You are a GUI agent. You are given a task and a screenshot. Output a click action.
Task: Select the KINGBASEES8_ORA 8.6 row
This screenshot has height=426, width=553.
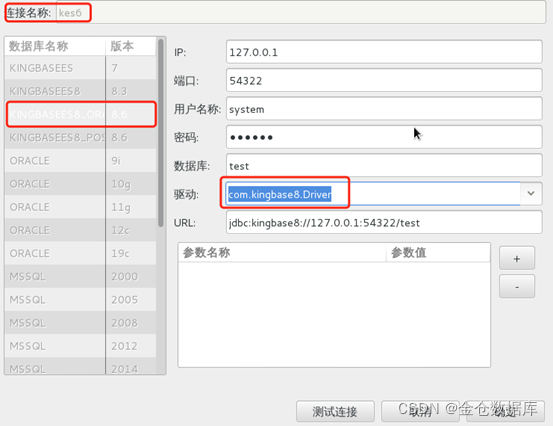[80, 114]
